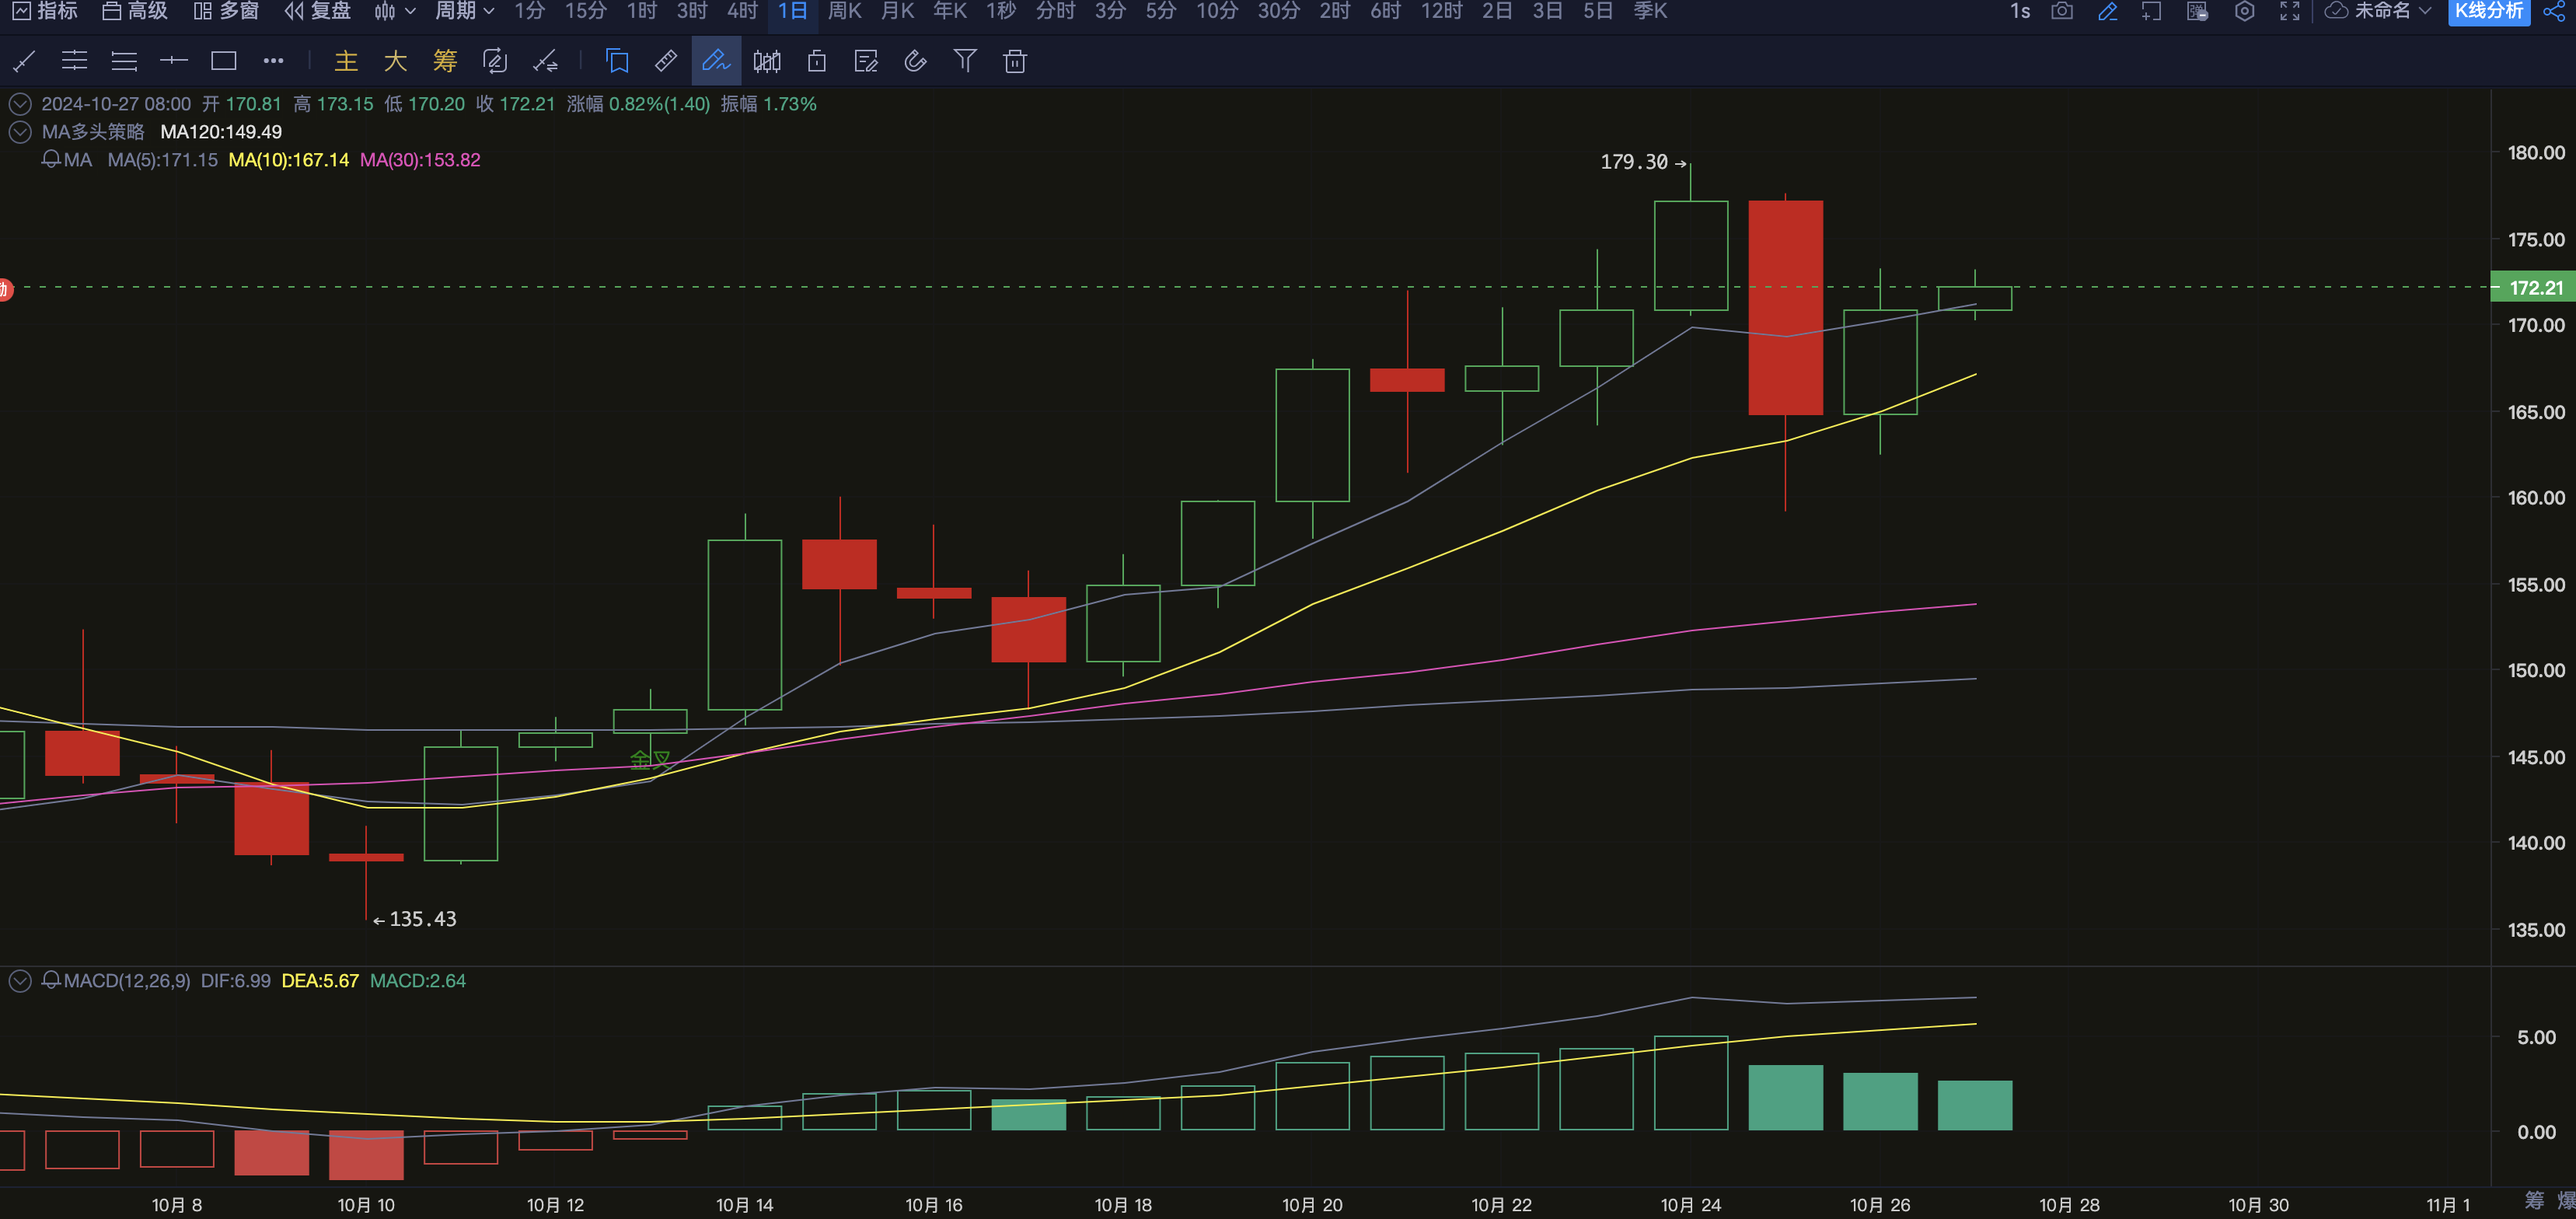Screen dimensions: 2576x1219
Task: Select the rectangle drawing tool
Action: pos(223,61)
